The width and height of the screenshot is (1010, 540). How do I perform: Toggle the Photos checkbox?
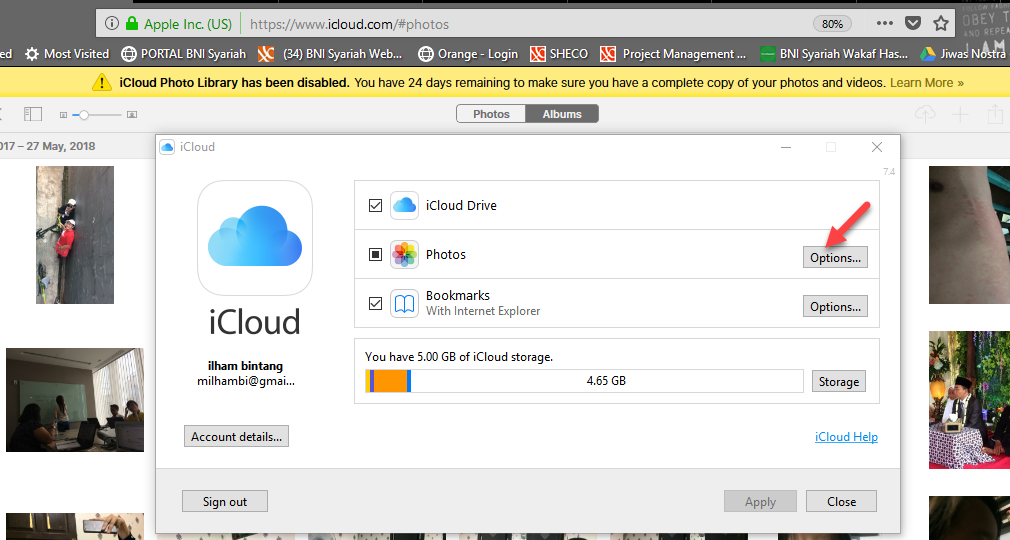click(376, 255)
